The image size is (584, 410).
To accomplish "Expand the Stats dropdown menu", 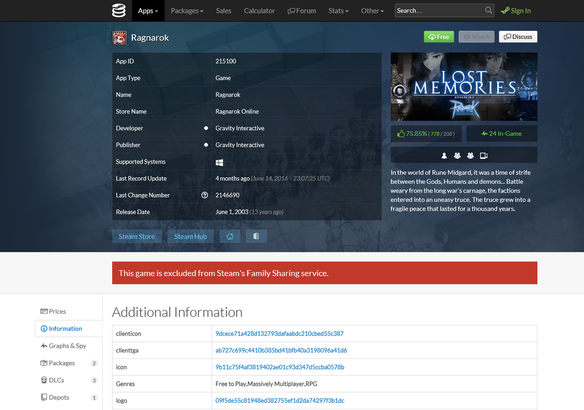I will point(338,11).
